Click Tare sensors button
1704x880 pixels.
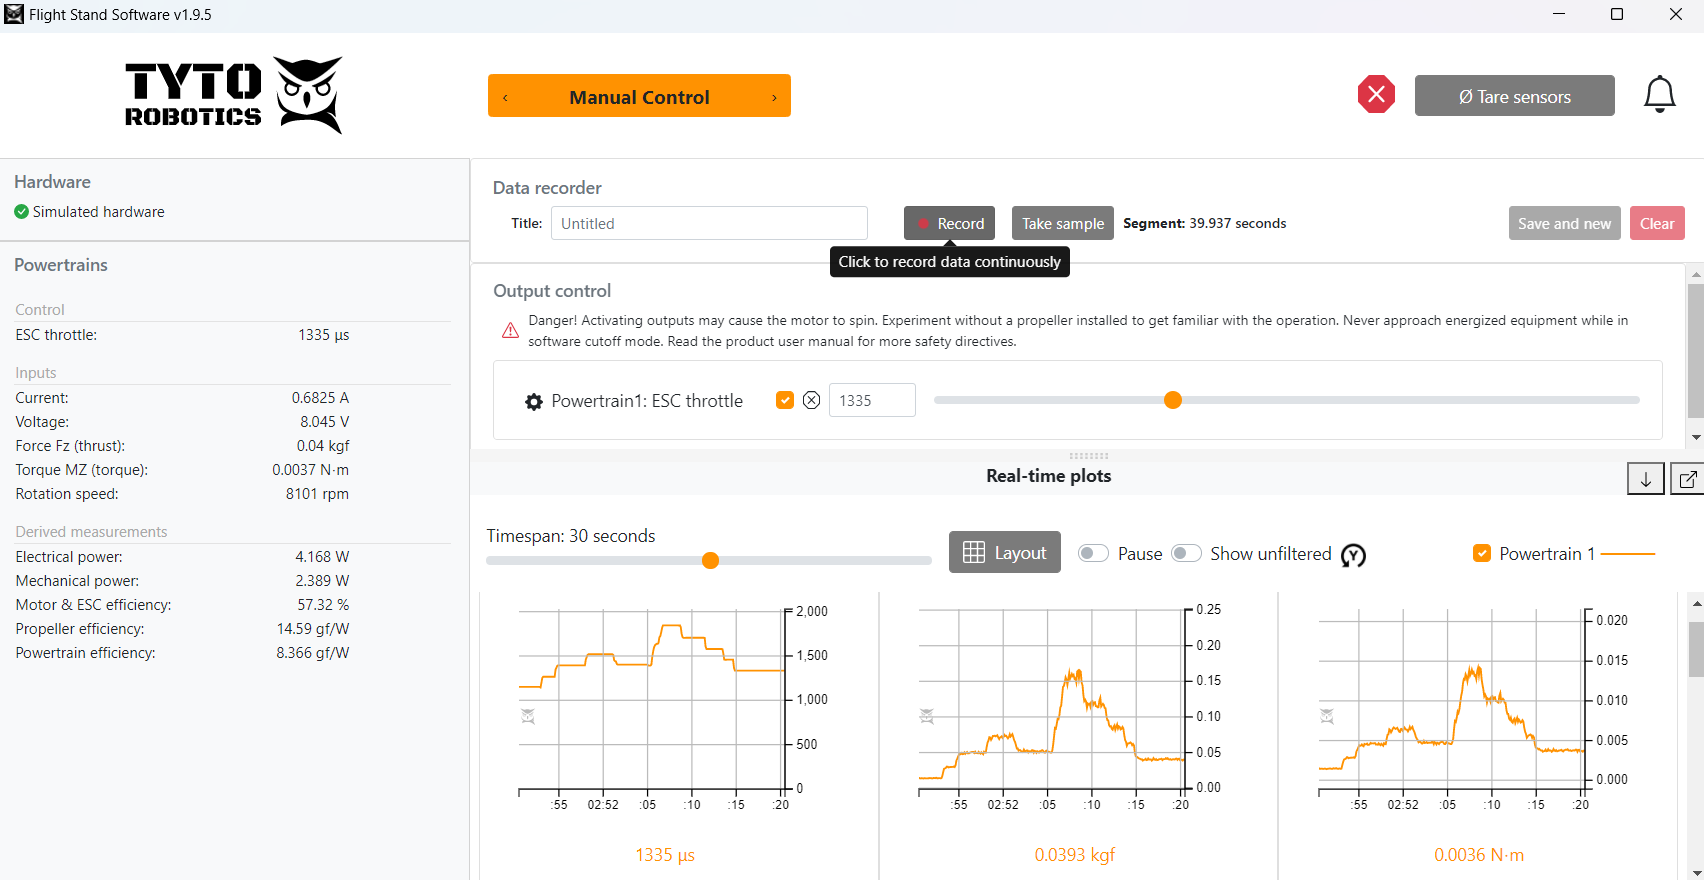point(1514,96)
